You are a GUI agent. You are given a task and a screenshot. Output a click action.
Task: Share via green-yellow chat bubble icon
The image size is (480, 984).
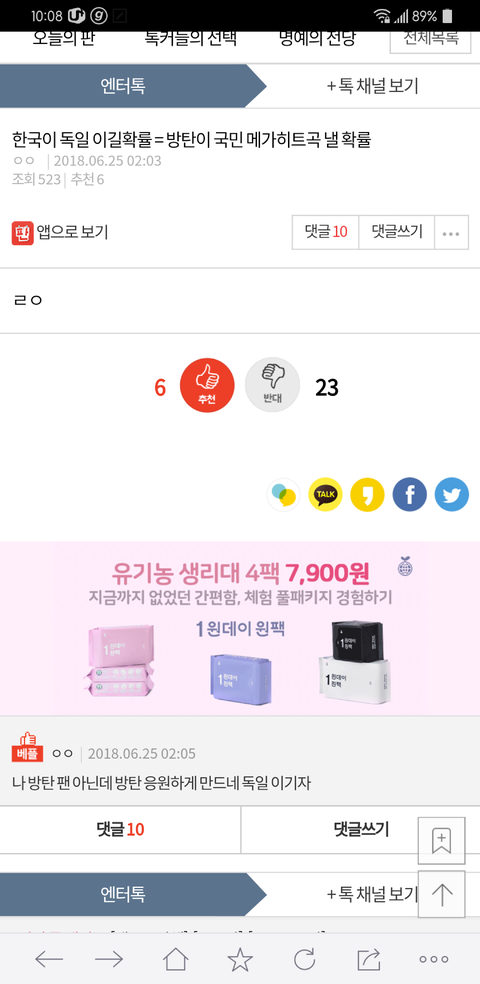(284, 495)
